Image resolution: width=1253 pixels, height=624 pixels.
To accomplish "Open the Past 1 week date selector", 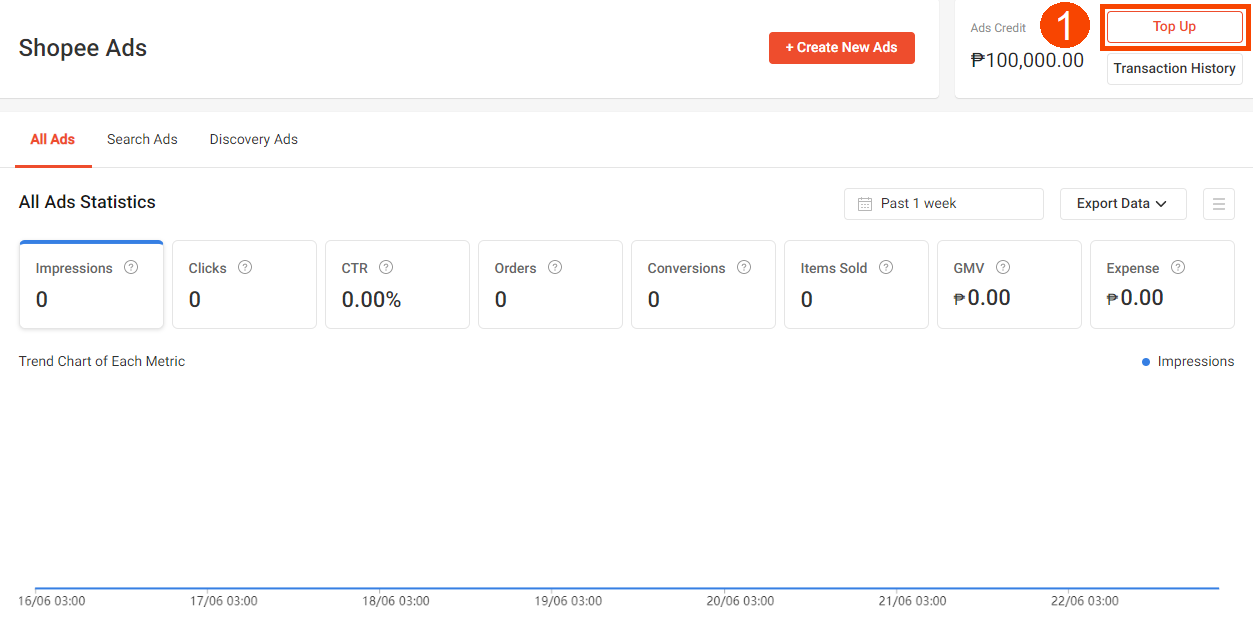I will (x=944, y=204).
